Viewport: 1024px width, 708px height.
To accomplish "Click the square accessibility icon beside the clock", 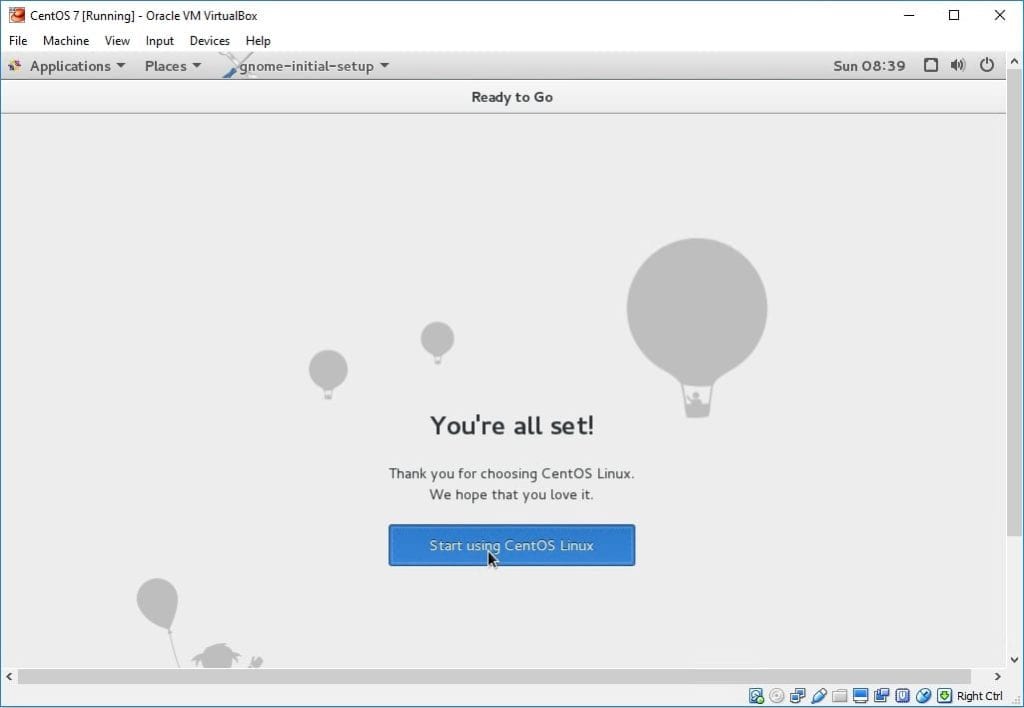I will (931, 65).
